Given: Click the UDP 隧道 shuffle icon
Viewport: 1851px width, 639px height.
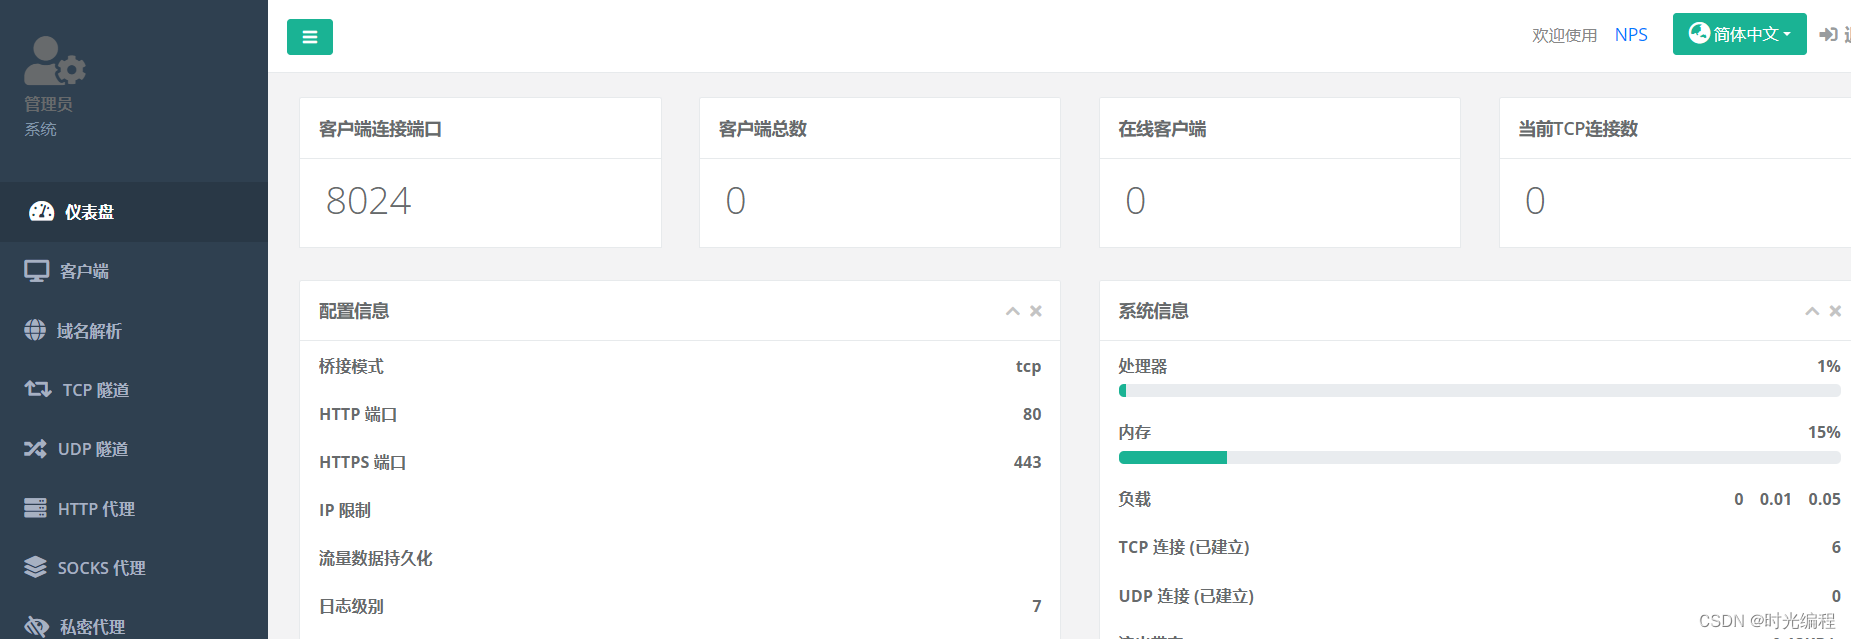Looking at the screenshot, I should 35,449.
